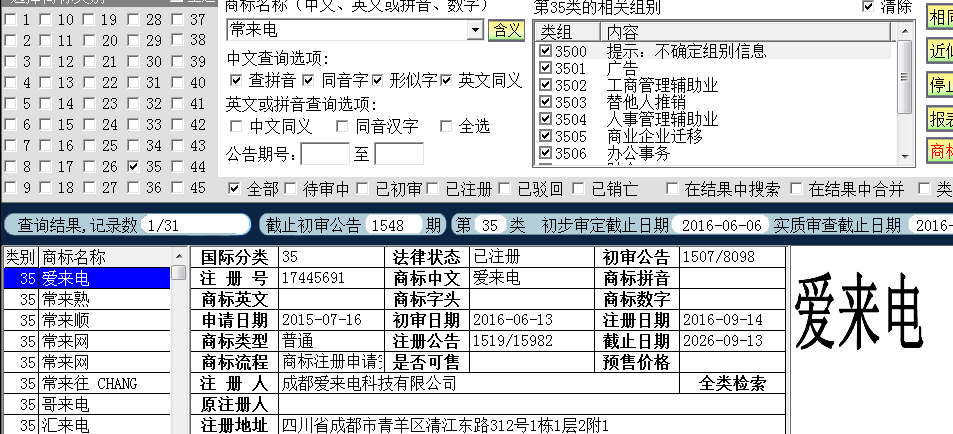Screen dimensions: 953x434
Task: Click the 全类检索 button
Action: pyautogui.click(x=732, y=384)
